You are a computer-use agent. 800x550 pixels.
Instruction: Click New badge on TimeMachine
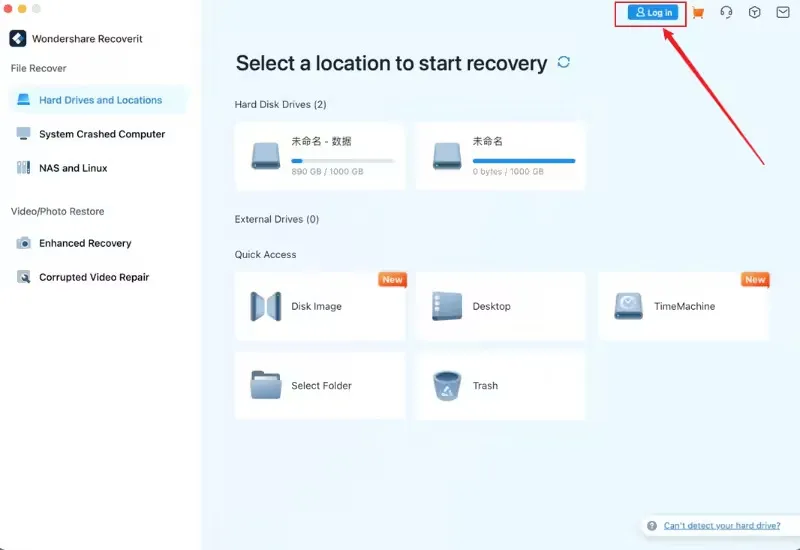click(x=755, y=280)
